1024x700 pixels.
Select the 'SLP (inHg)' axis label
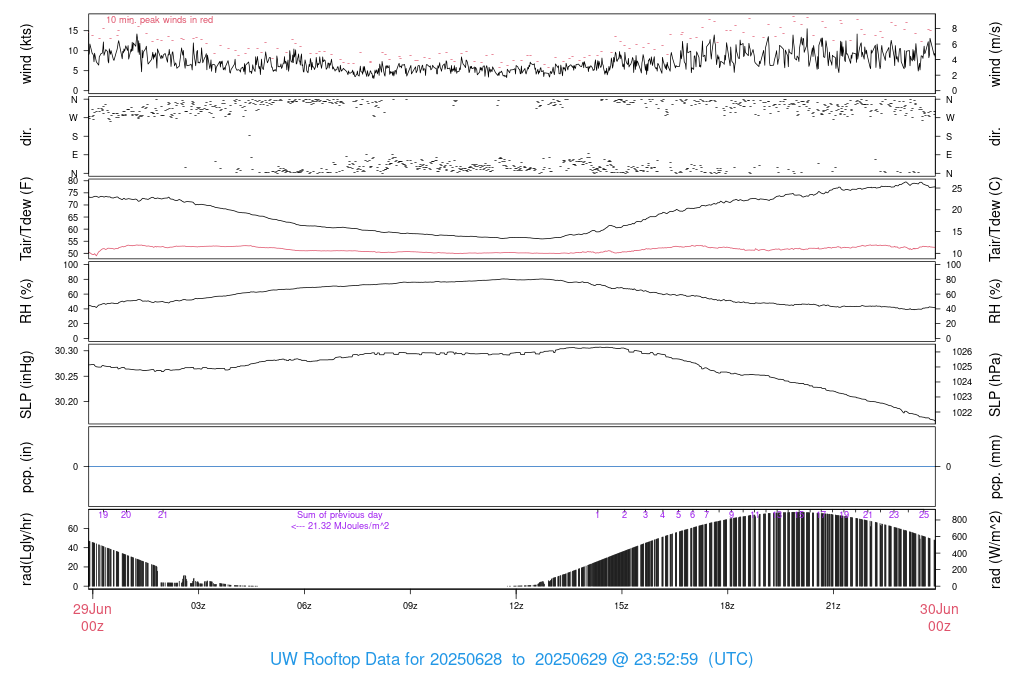27,384
